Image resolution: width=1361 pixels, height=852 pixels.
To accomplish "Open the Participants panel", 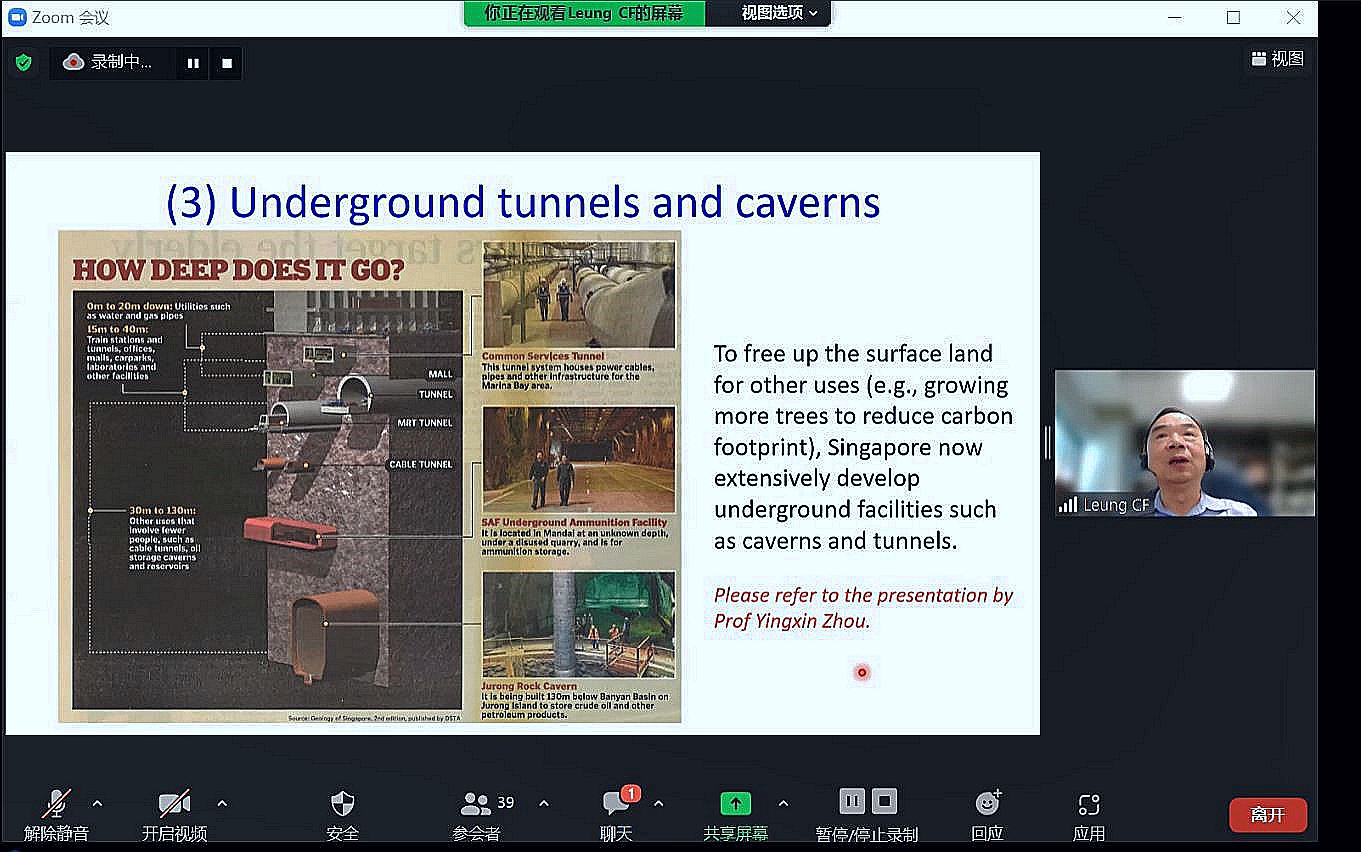I will (x=477, y=804).
